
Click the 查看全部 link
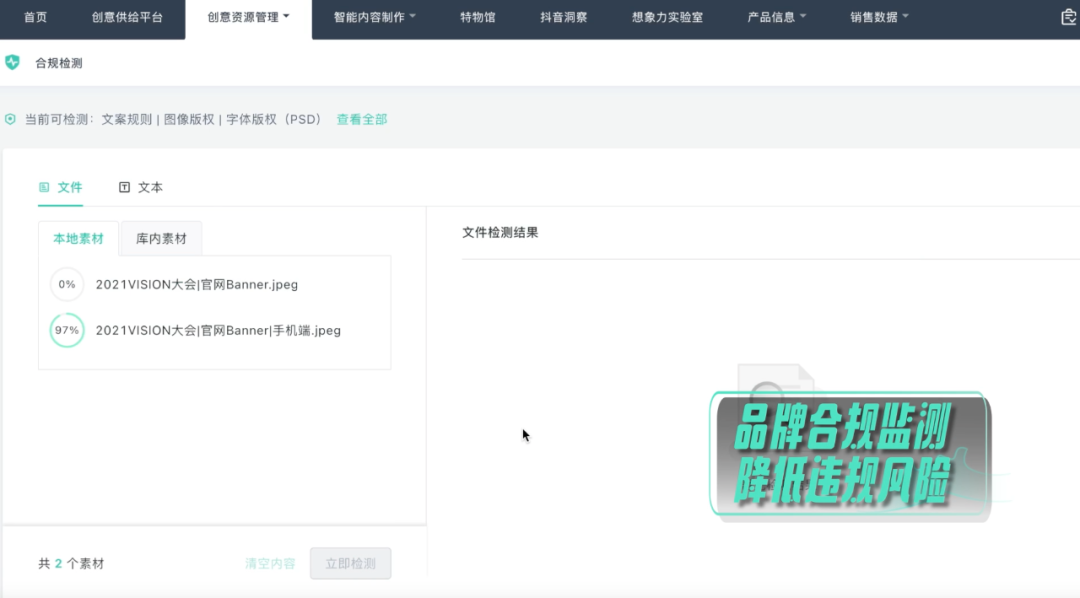[361, 119]
